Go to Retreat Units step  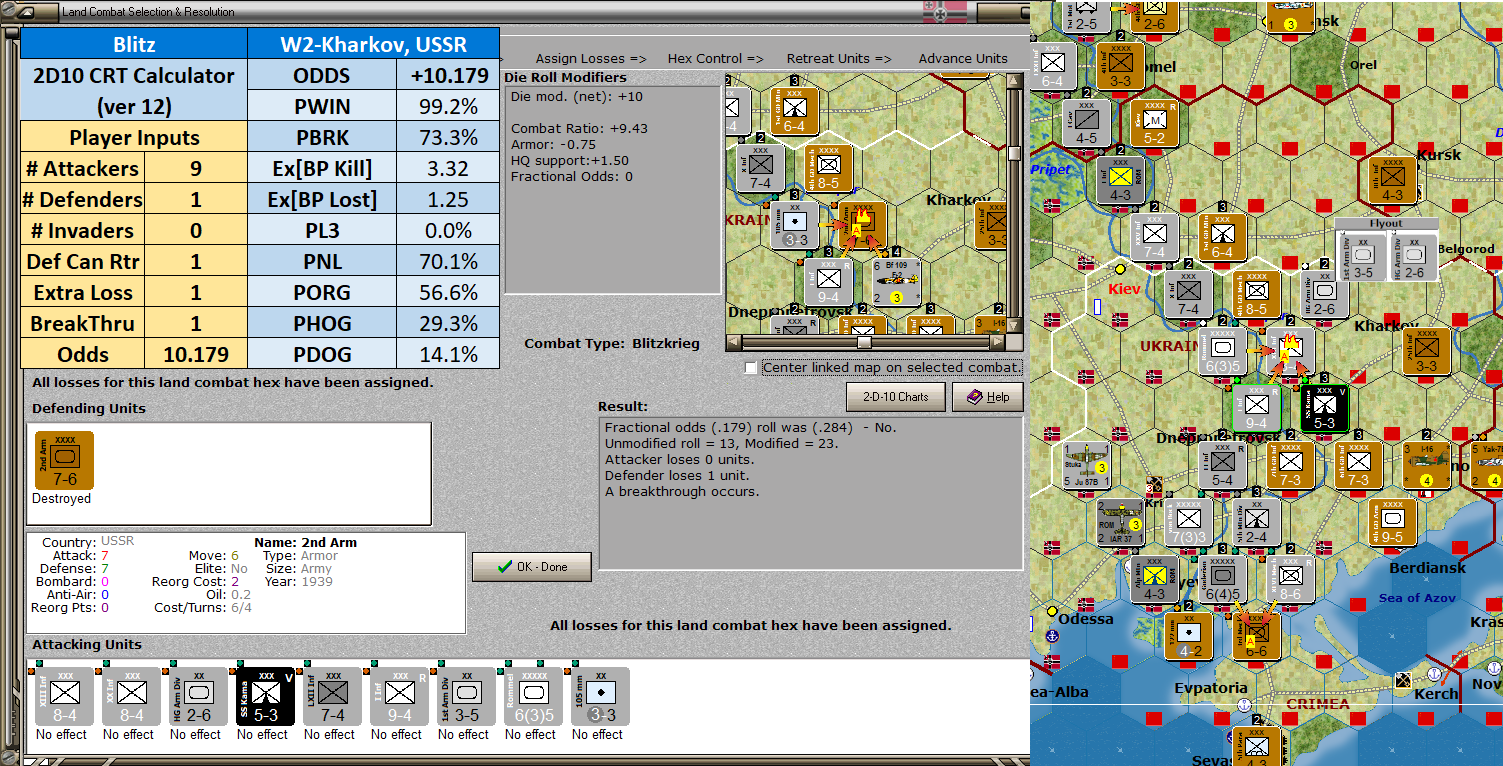tap(839, 59)
